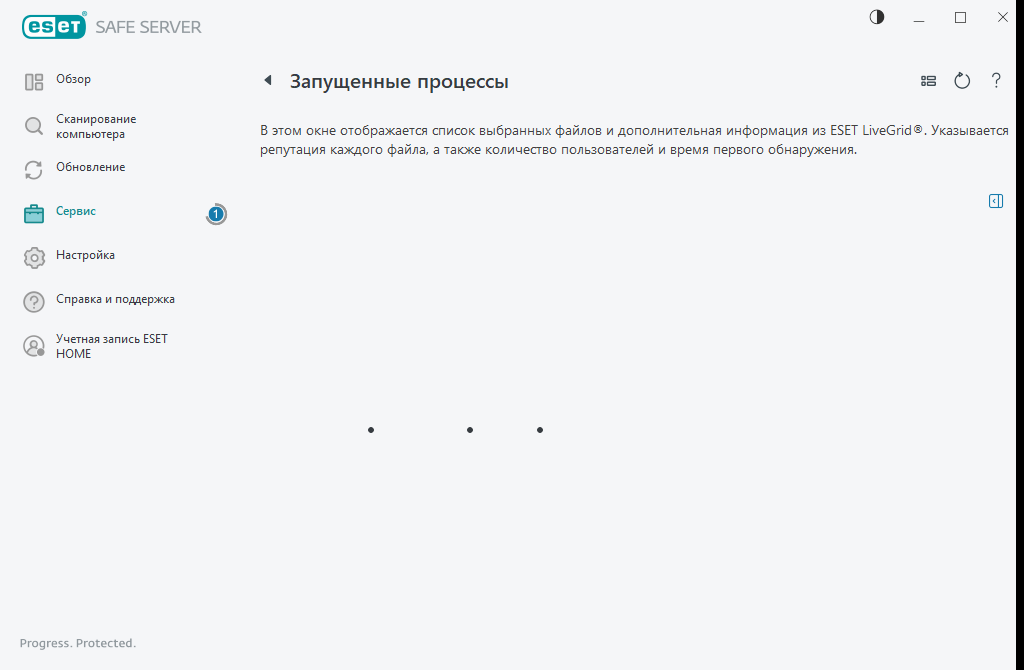Open help for this page
Viewport: 1024px width, 670px height.
(996, 81)
